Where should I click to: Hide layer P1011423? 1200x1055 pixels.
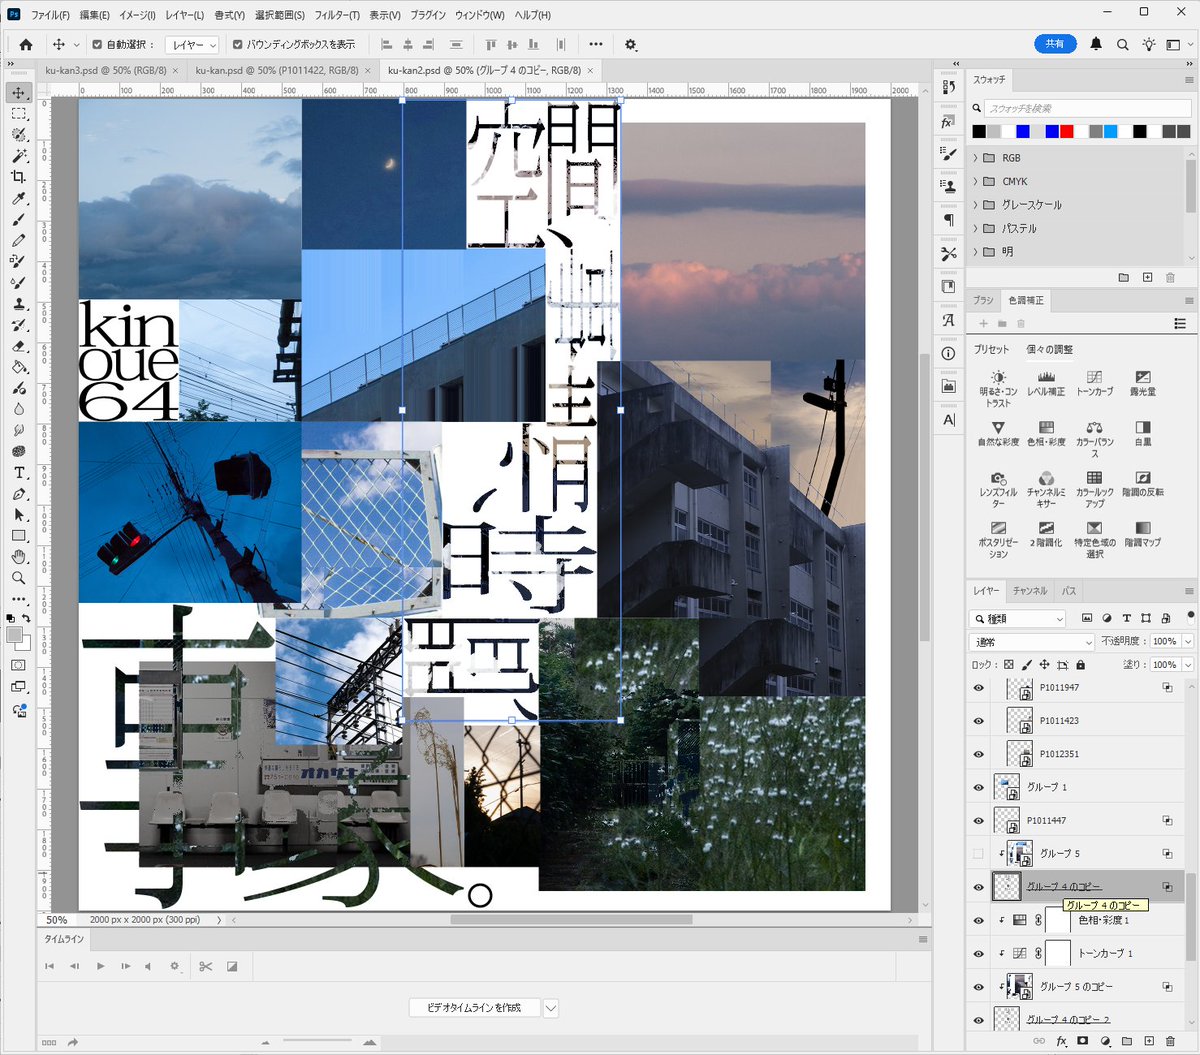979,721
